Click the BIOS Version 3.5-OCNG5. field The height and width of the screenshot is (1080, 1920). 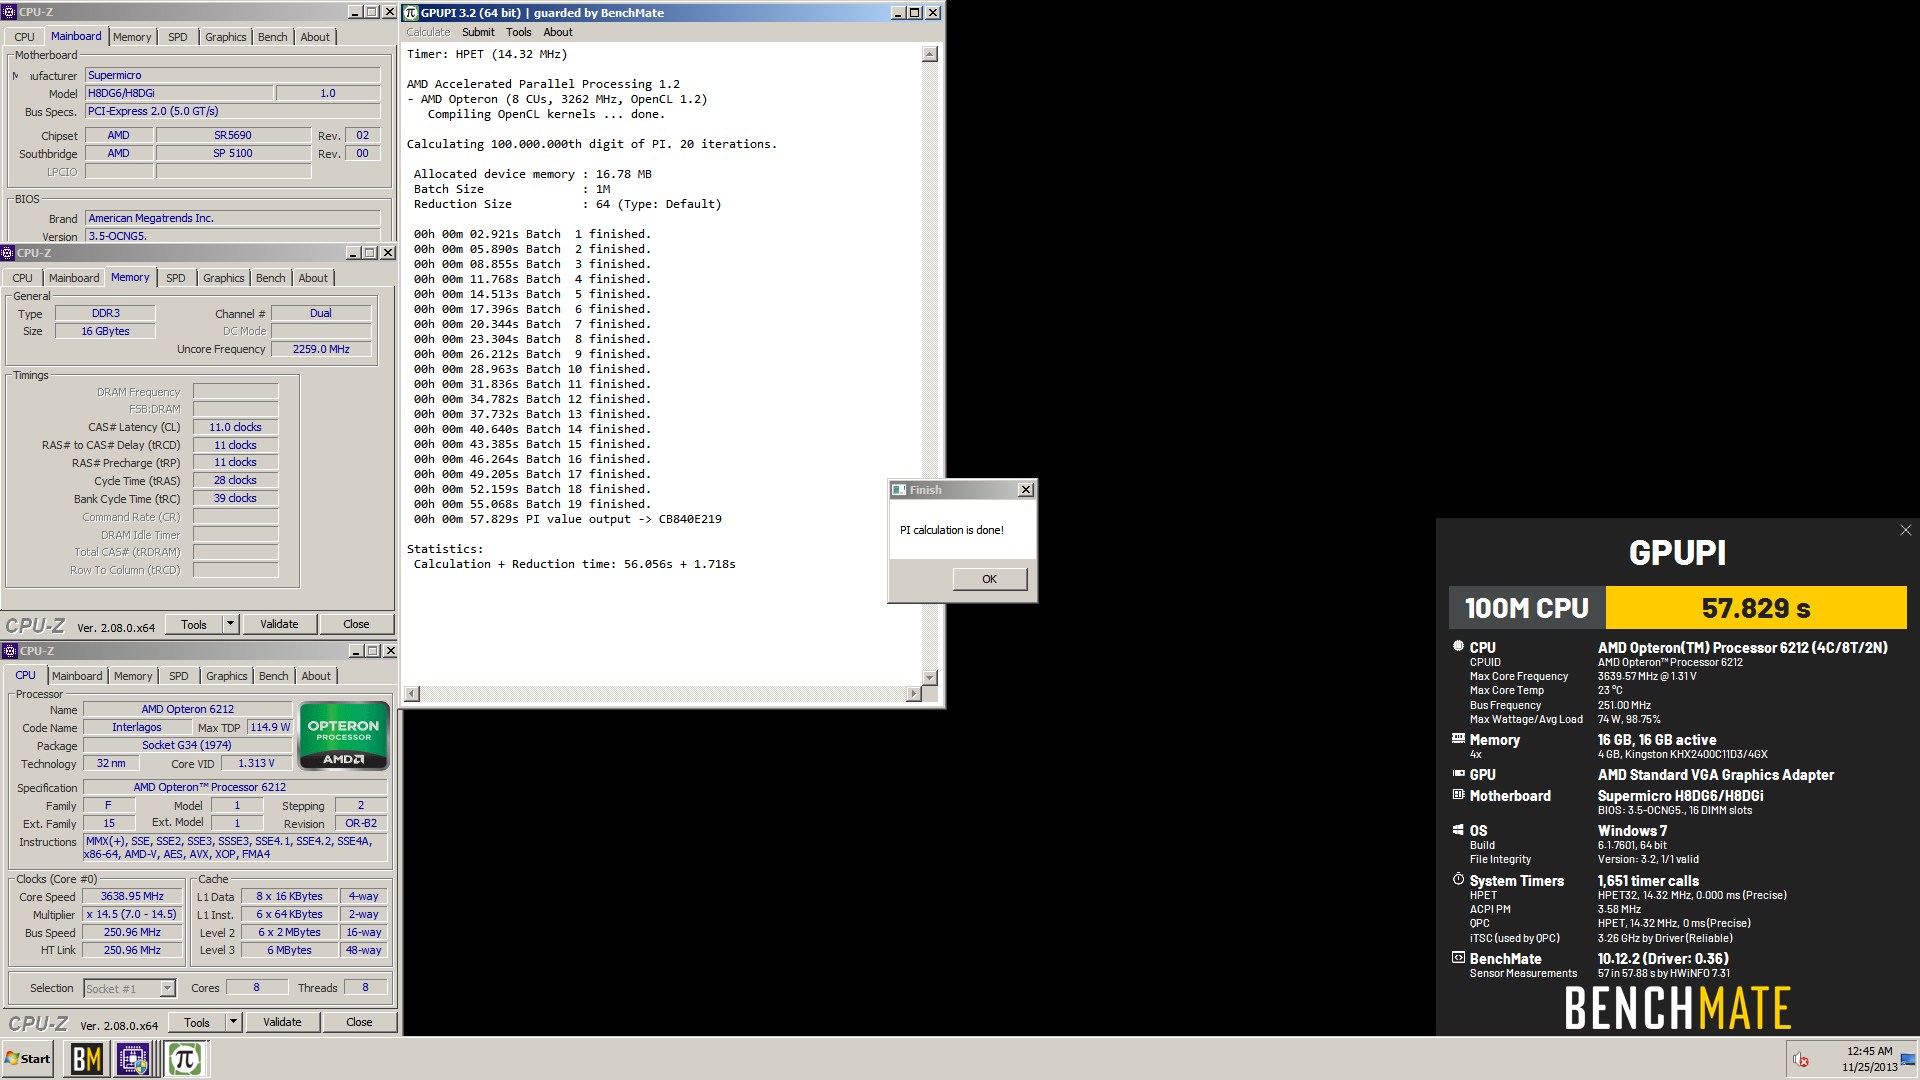pyautogui.click(x=233, y=236)
